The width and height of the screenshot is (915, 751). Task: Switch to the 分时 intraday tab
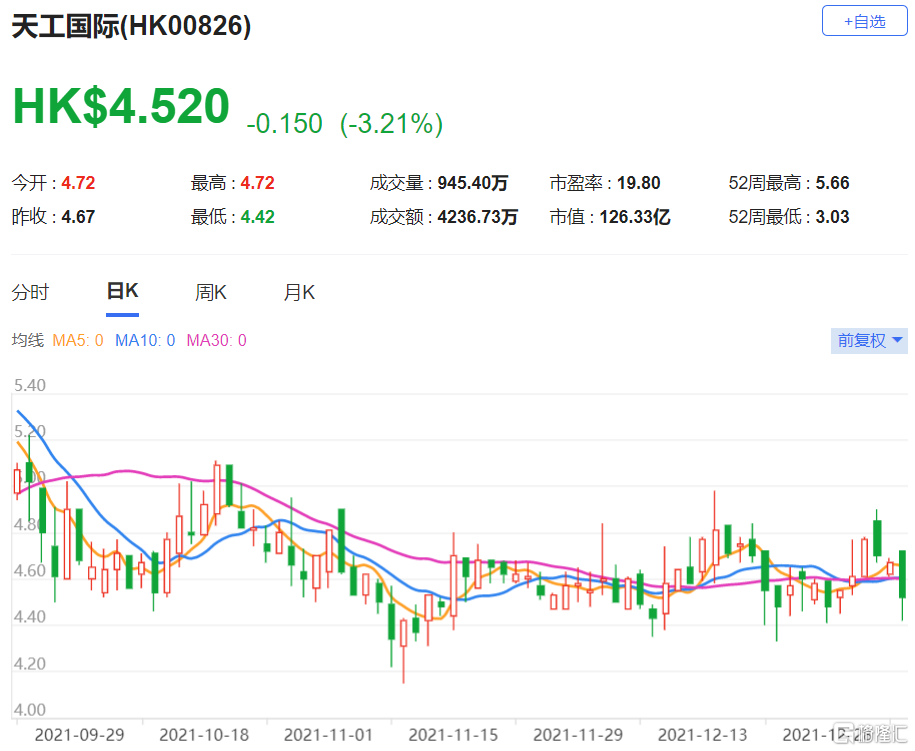(30, 293)
